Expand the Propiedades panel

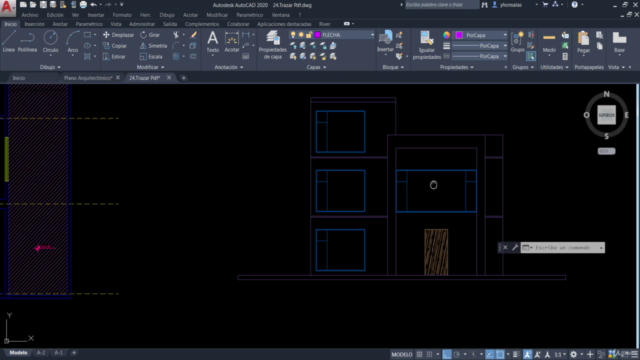pos(457,67)
